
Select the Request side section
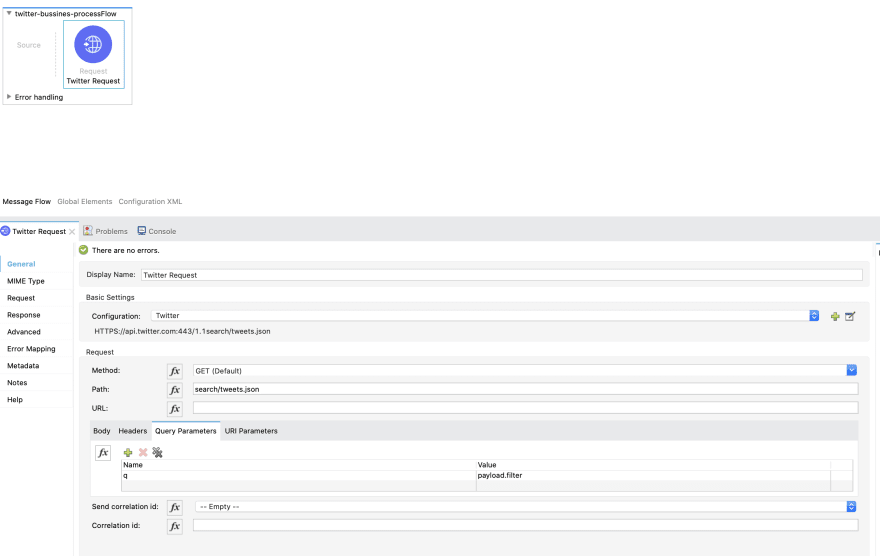[21, 298]
